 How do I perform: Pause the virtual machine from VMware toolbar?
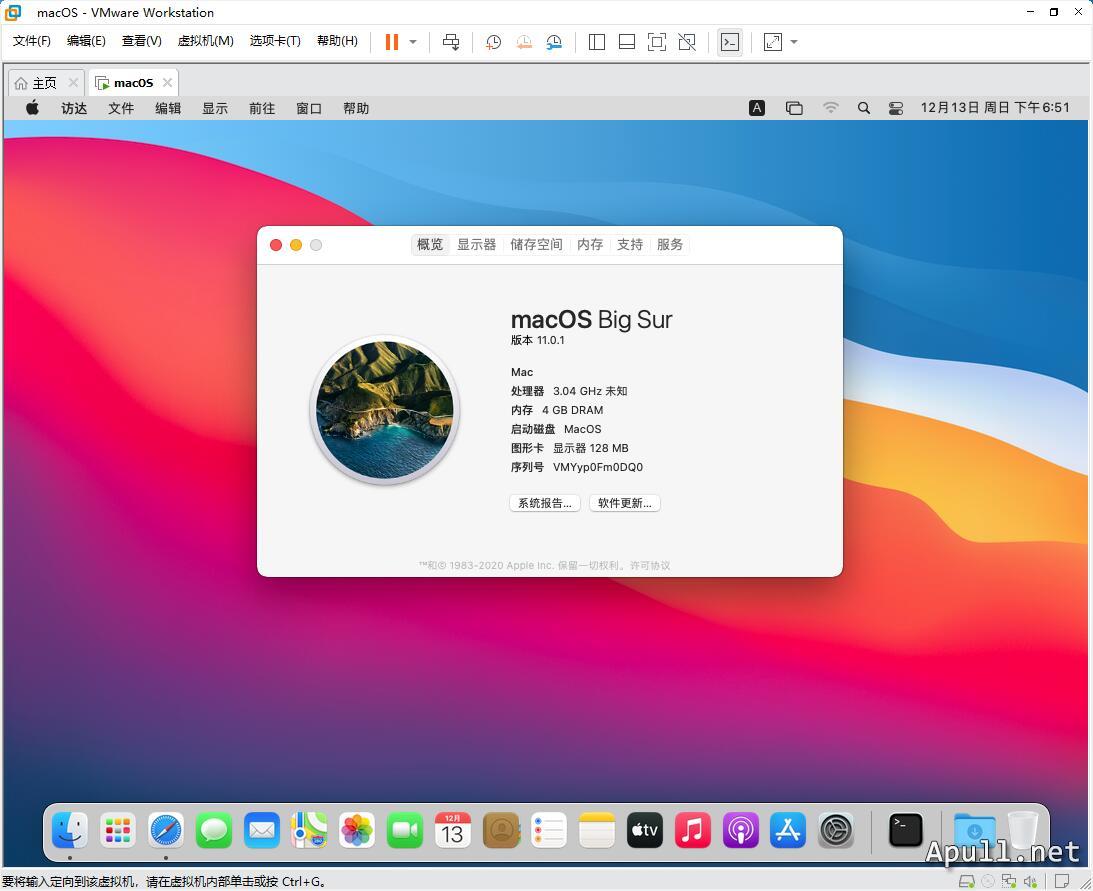click(392, 42)
